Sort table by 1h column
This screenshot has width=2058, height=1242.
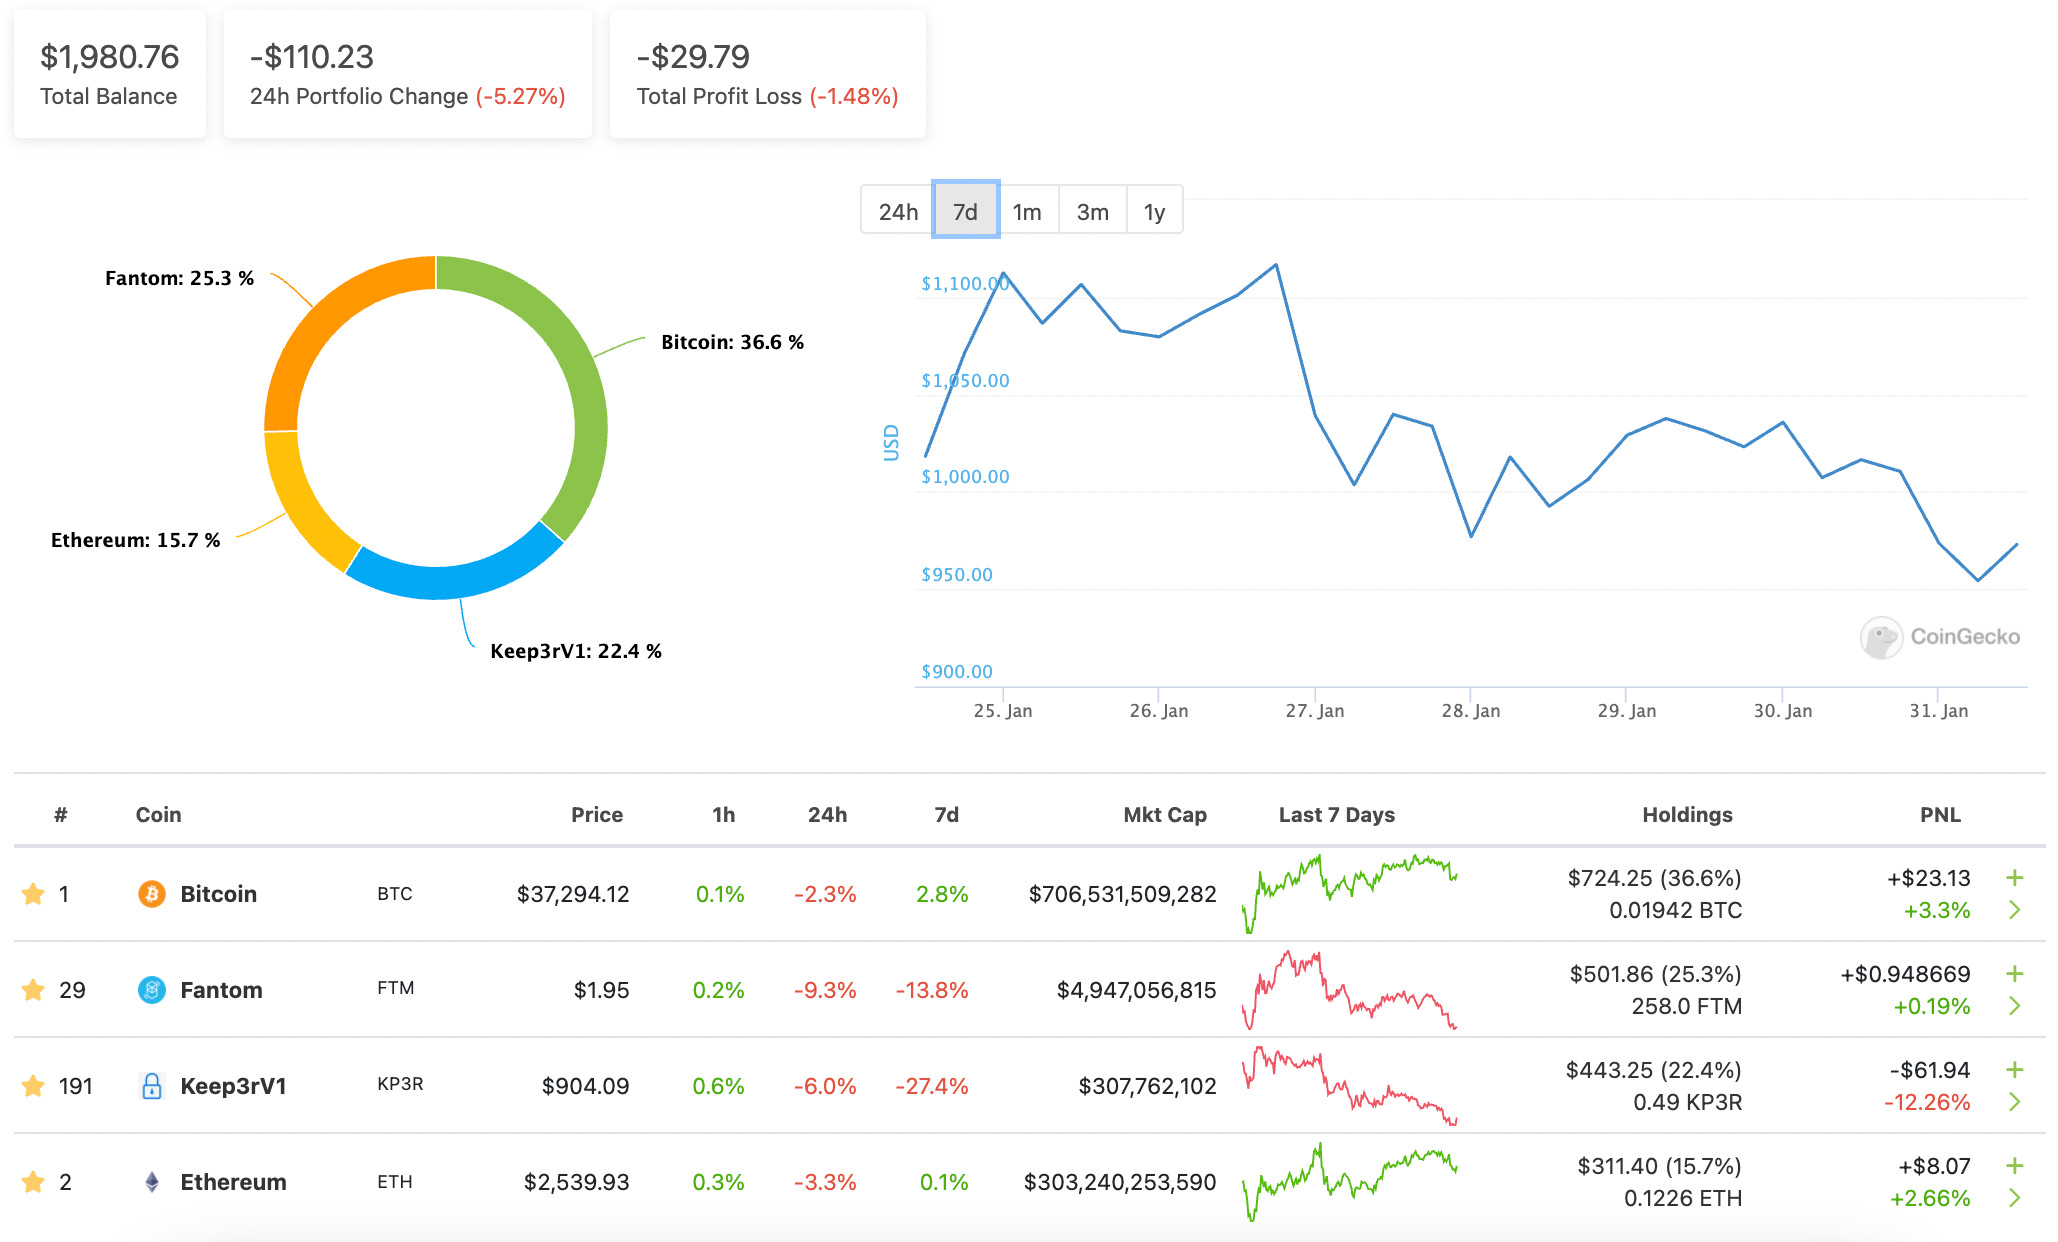coord(723,815)
